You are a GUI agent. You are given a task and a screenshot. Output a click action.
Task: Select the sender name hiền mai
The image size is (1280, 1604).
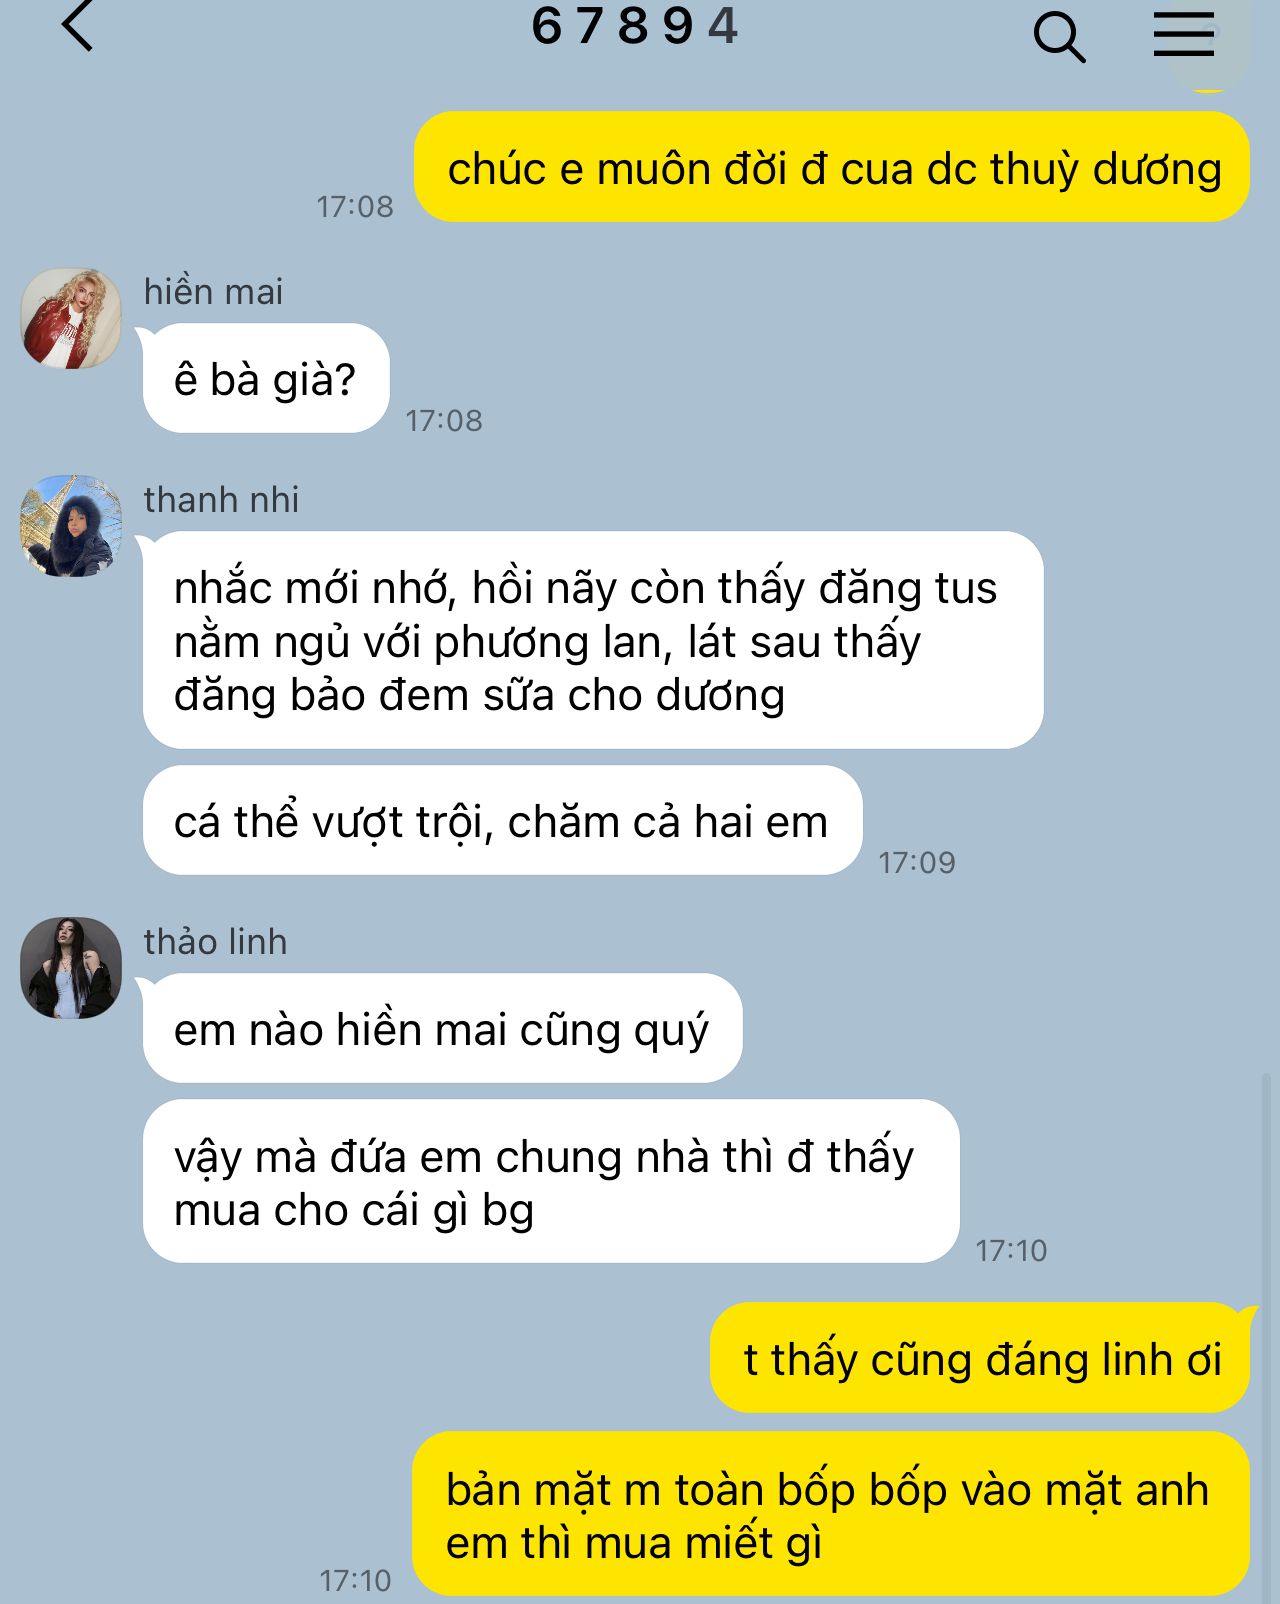(x=213, y=292)
